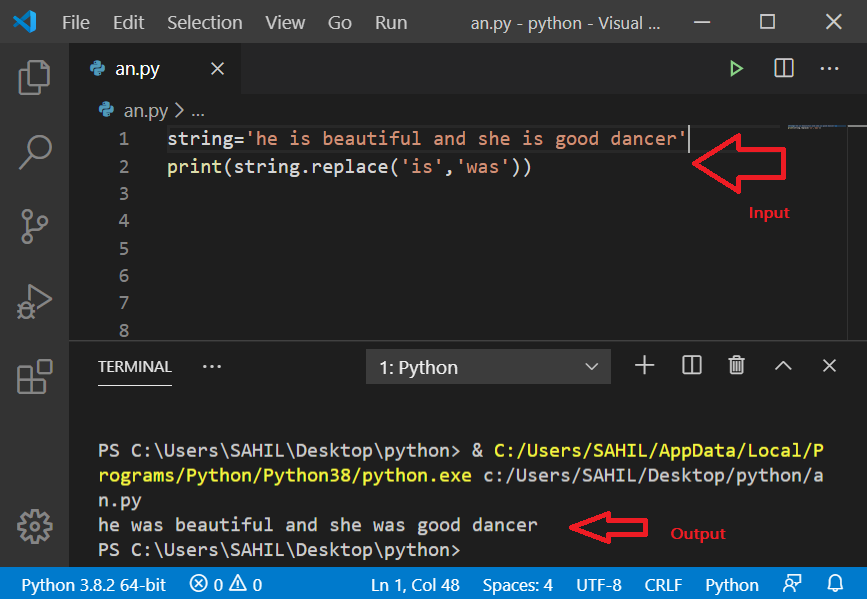Click line number 3 in gutter

click(x=124, y=194)
